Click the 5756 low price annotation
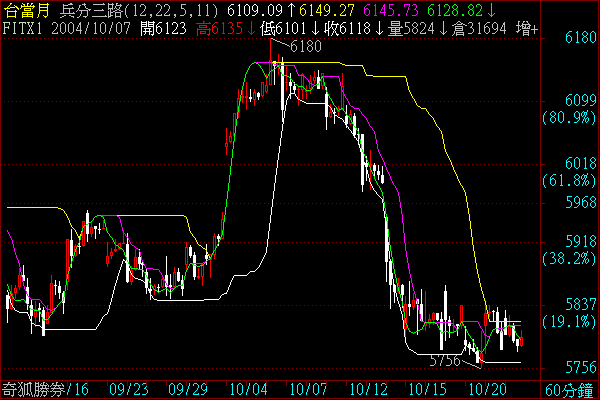 443,360
